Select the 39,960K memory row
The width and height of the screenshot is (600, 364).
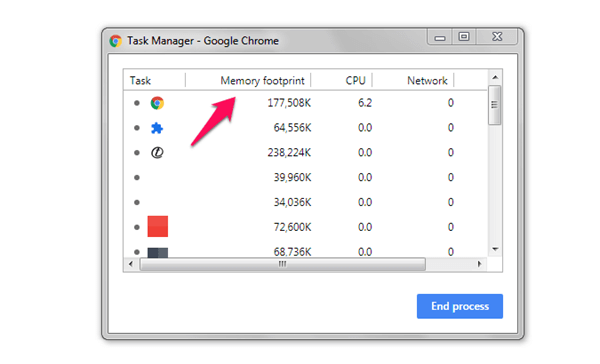pos(305,178)
